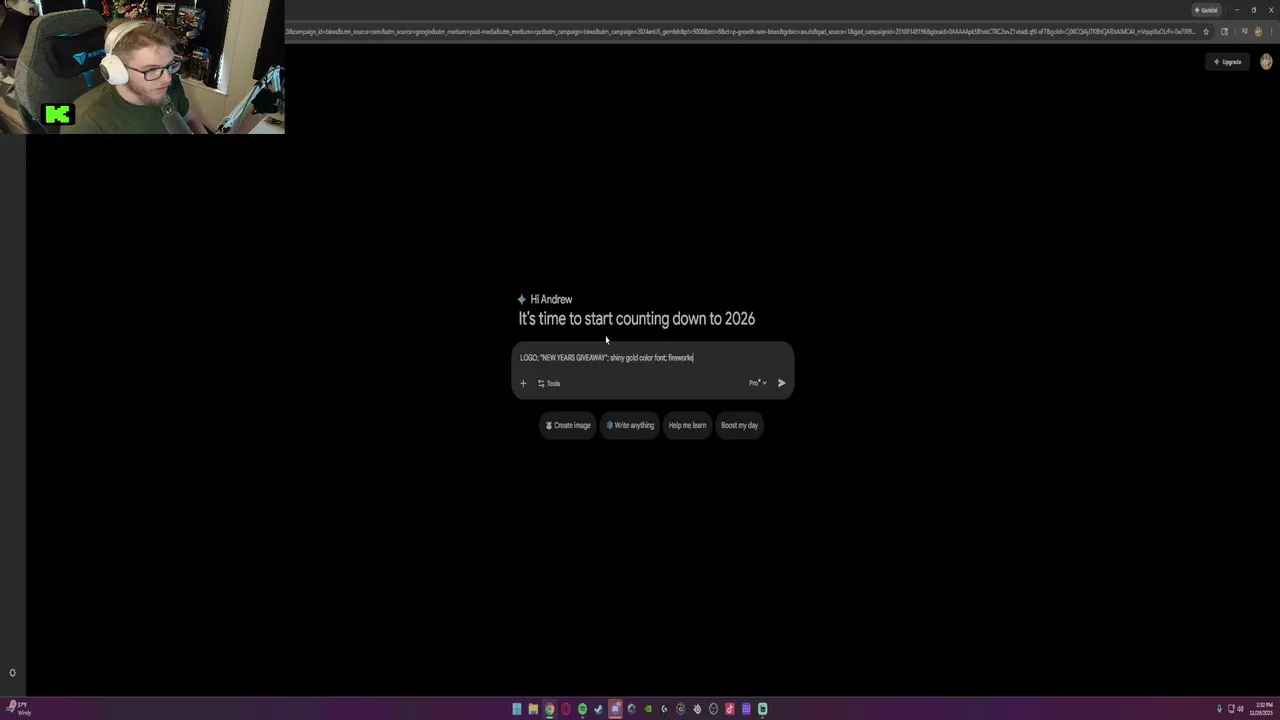1280x720 pixels.
Task: Open the Gemini page account avatar
Action: [x=1266, y=62]
